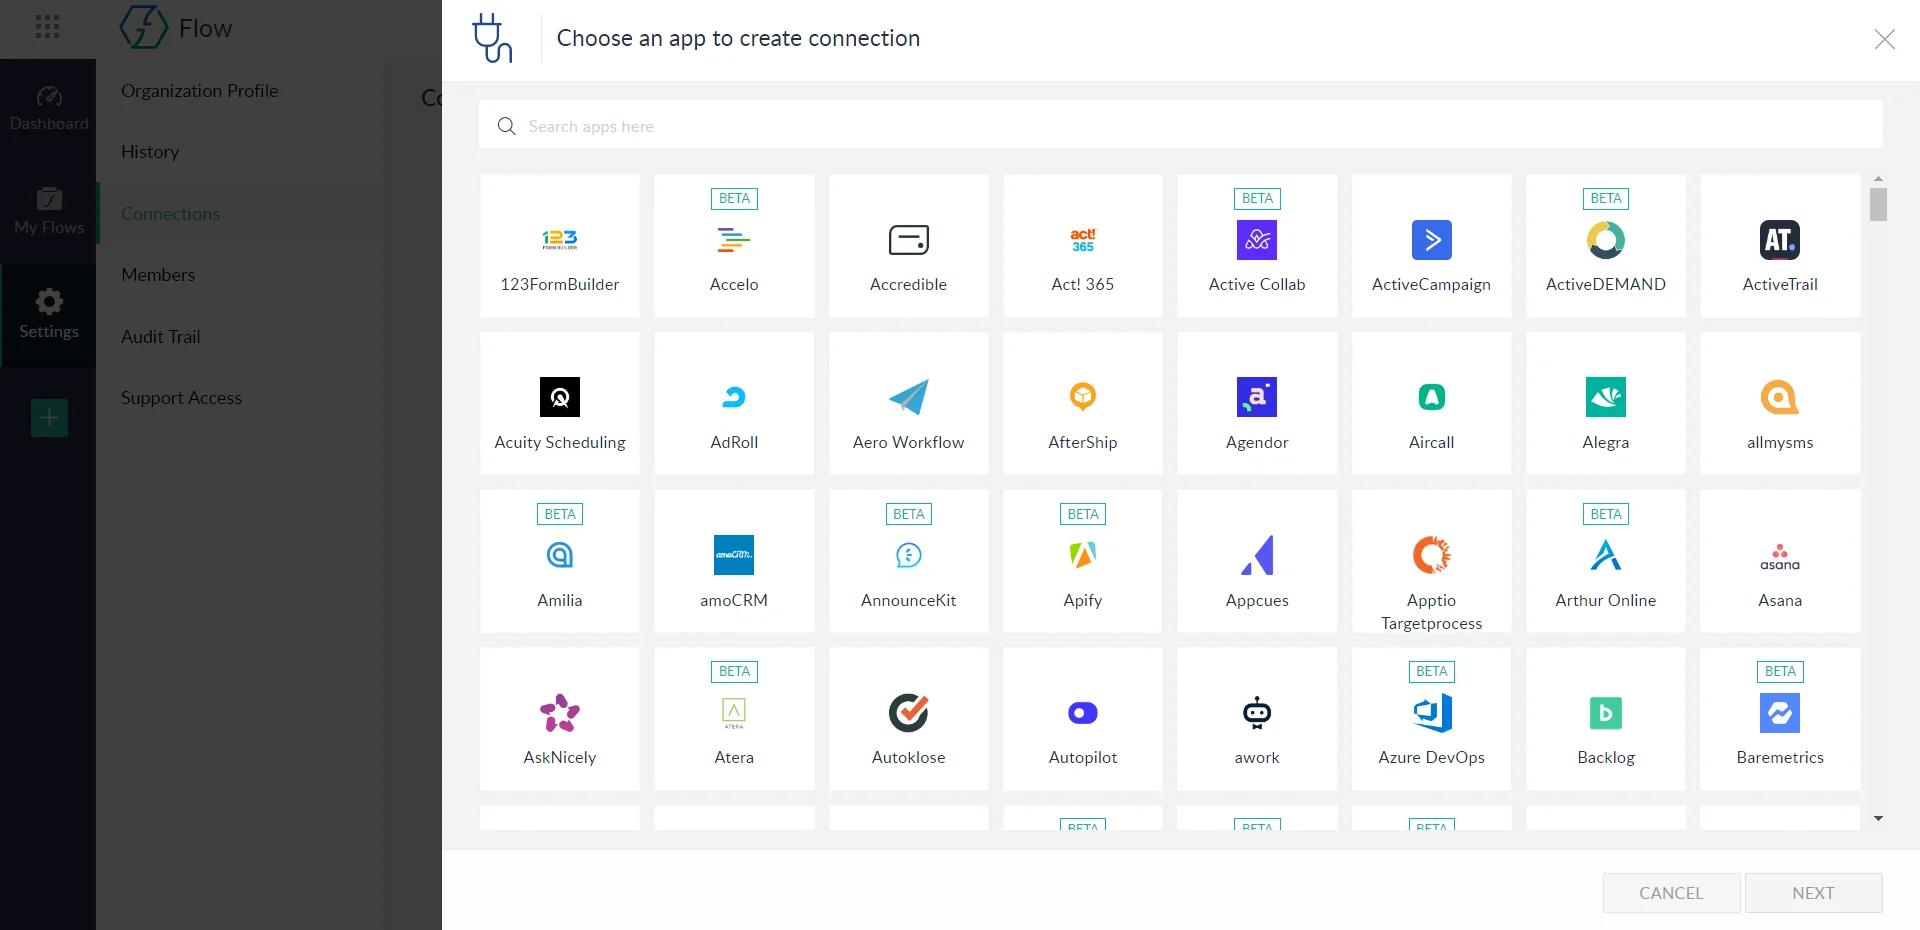The image size is (1920, 930).
Task: Pick the ActiveDEMAND app icon
Action: click(x=1606, y=240)
